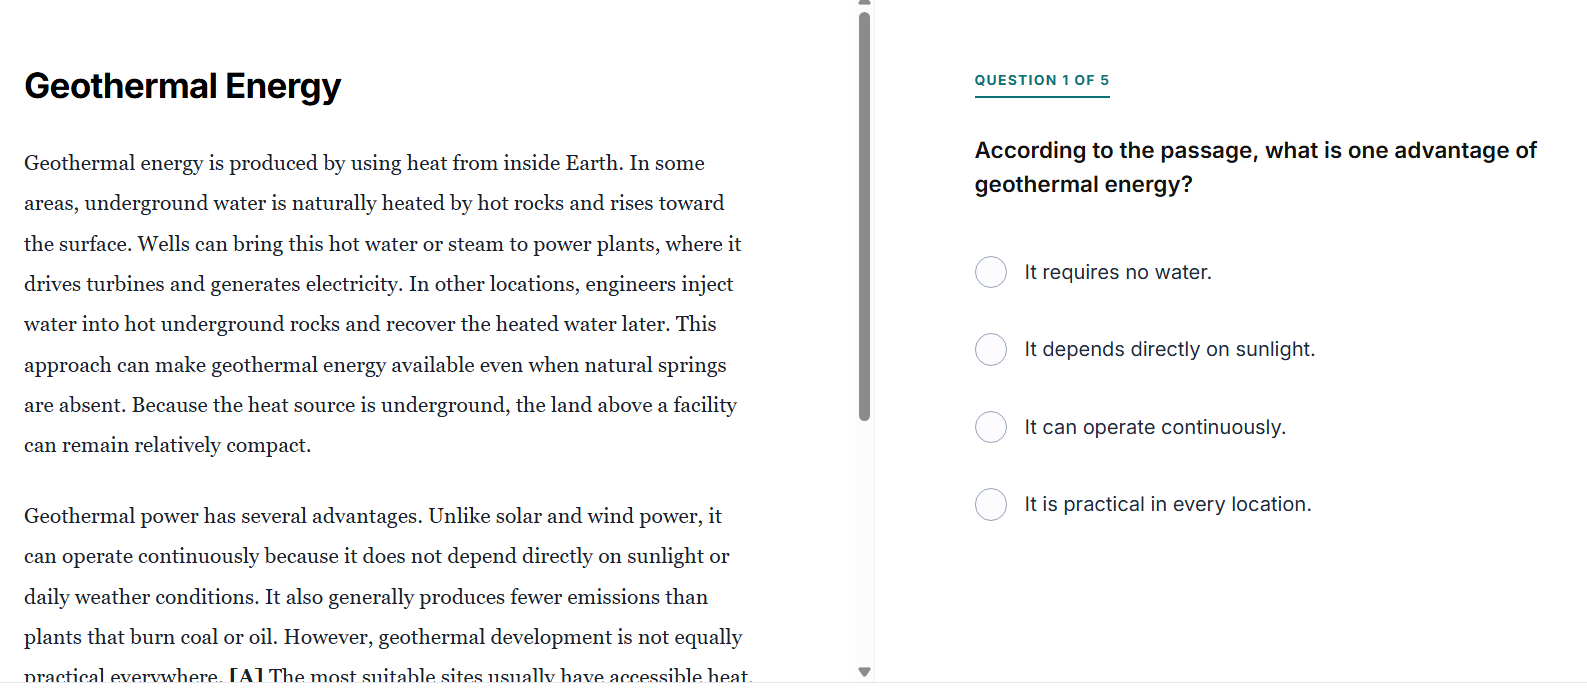Click the first paragraph starting "Geothermal energy is produced"
Viewport: 1587px width, 691px height.
coord(384,304)
